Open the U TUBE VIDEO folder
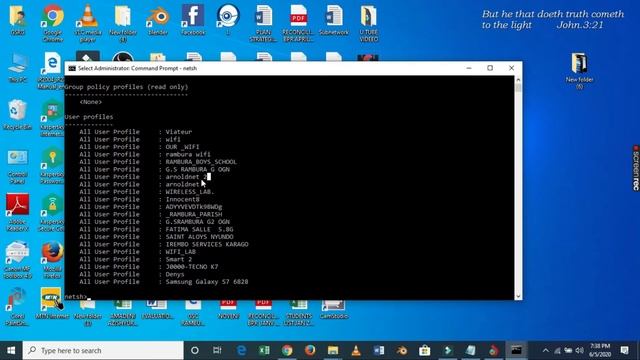Screen dimensions: 640x360 369,23
